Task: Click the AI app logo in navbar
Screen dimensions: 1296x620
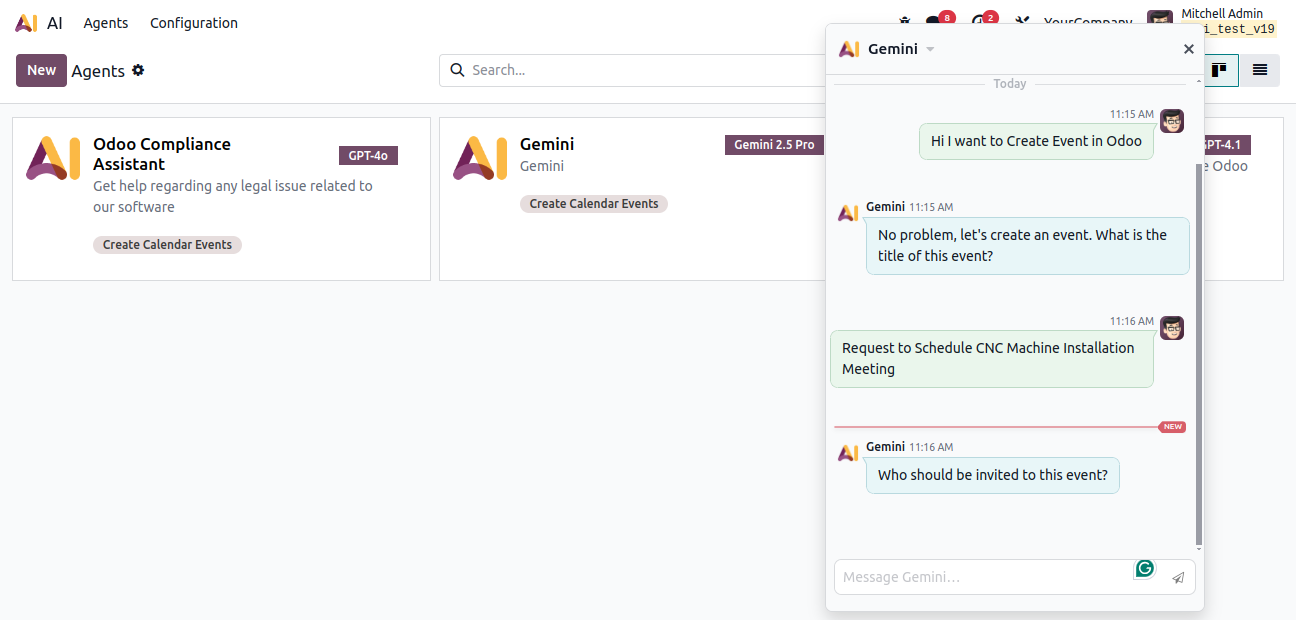Action: [27, 23]
